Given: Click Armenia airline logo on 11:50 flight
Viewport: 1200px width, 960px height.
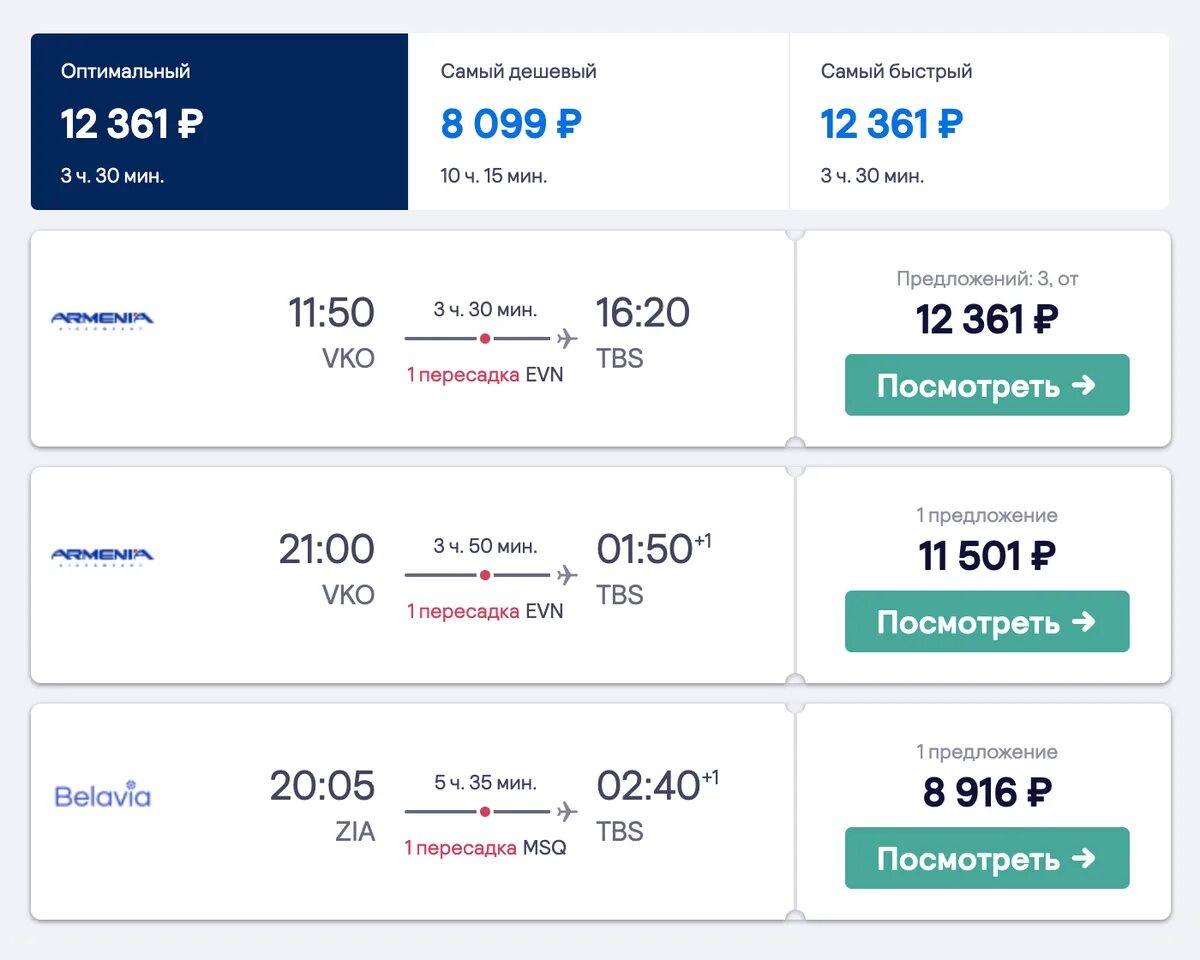Looking at the screenshot, I should pos(102,320).
